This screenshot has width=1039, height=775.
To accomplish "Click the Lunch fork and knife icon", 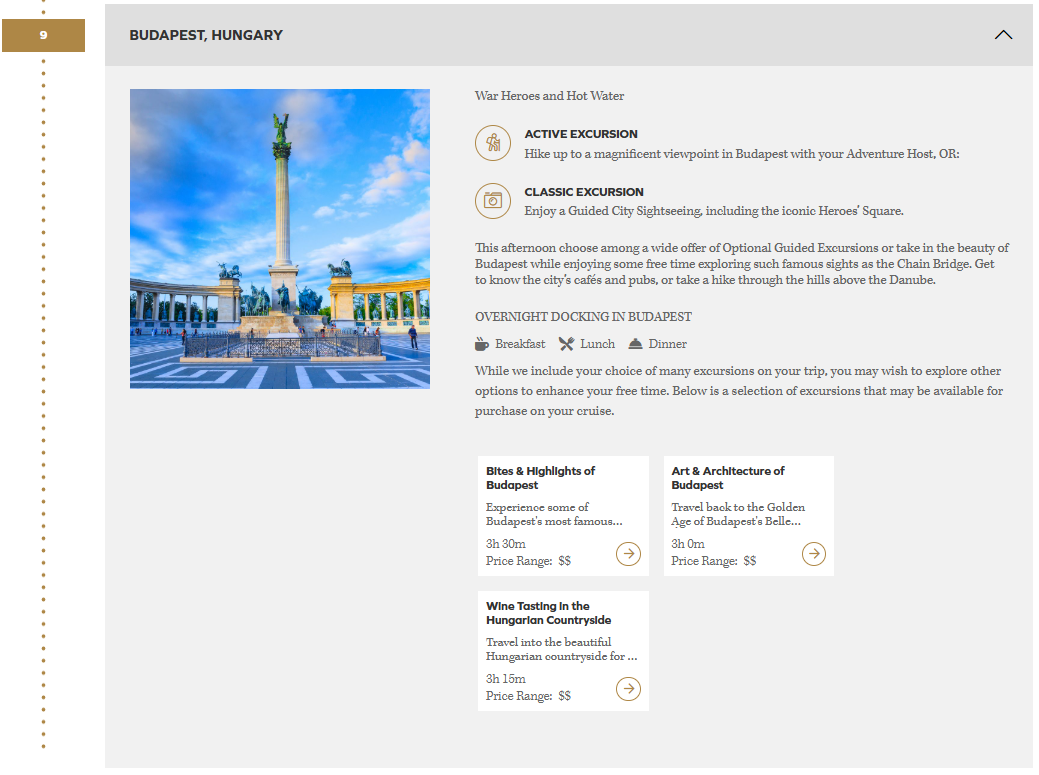I will [x=566, y=344].
